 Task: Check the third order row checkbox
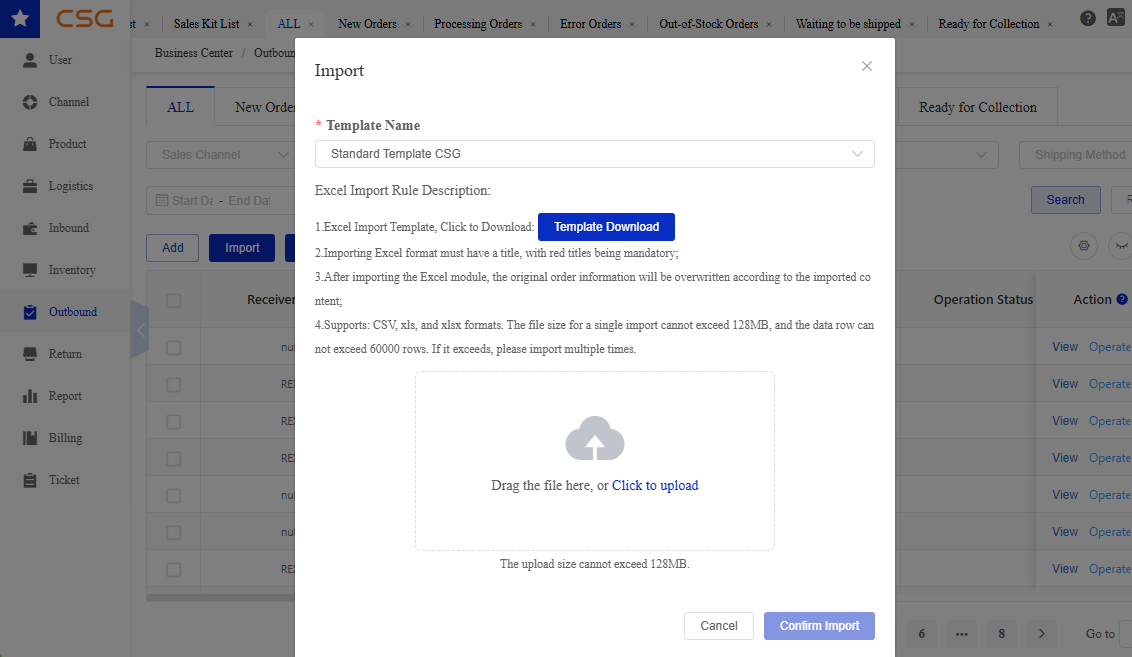tap(173, 421)
